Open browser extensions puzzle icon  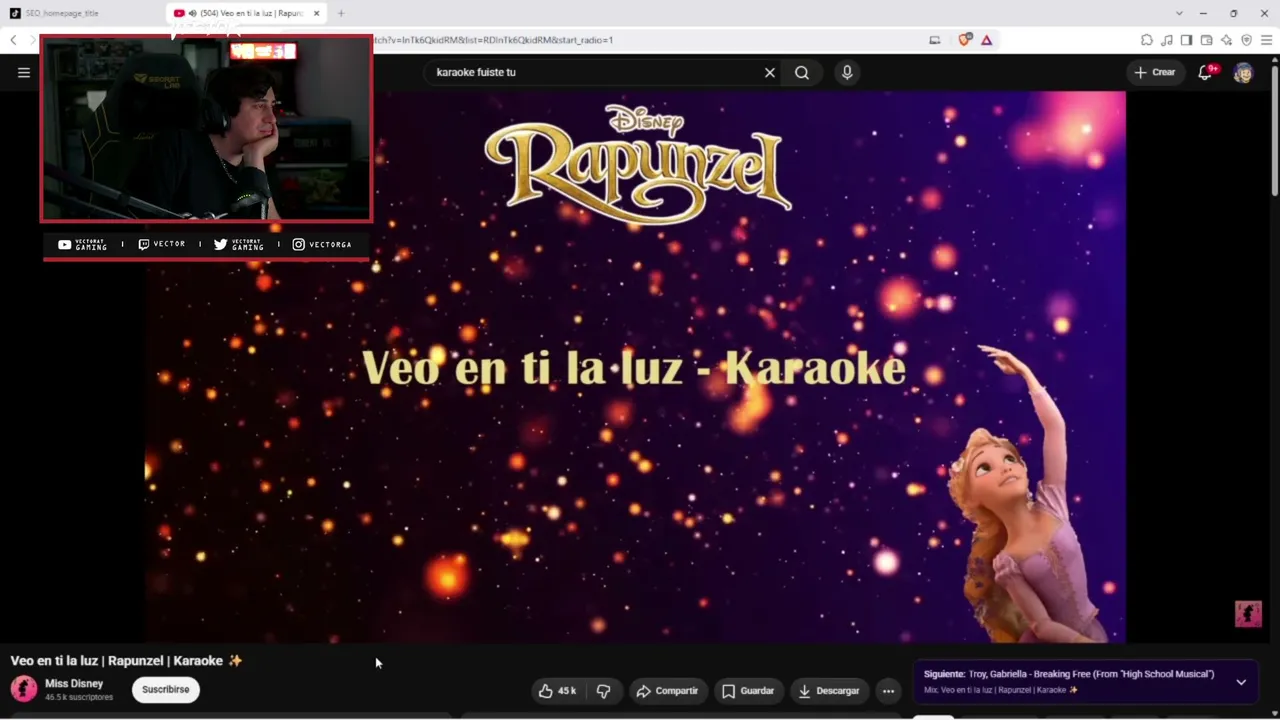coord(1147,40)
